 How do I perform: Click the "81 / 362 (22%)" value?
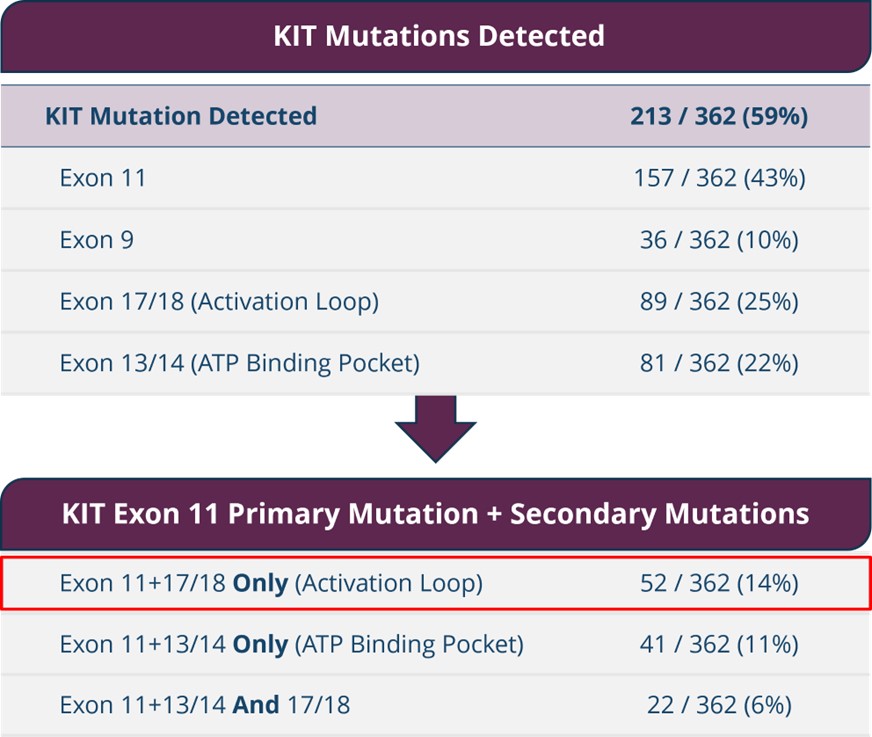[x=719, y=363]
